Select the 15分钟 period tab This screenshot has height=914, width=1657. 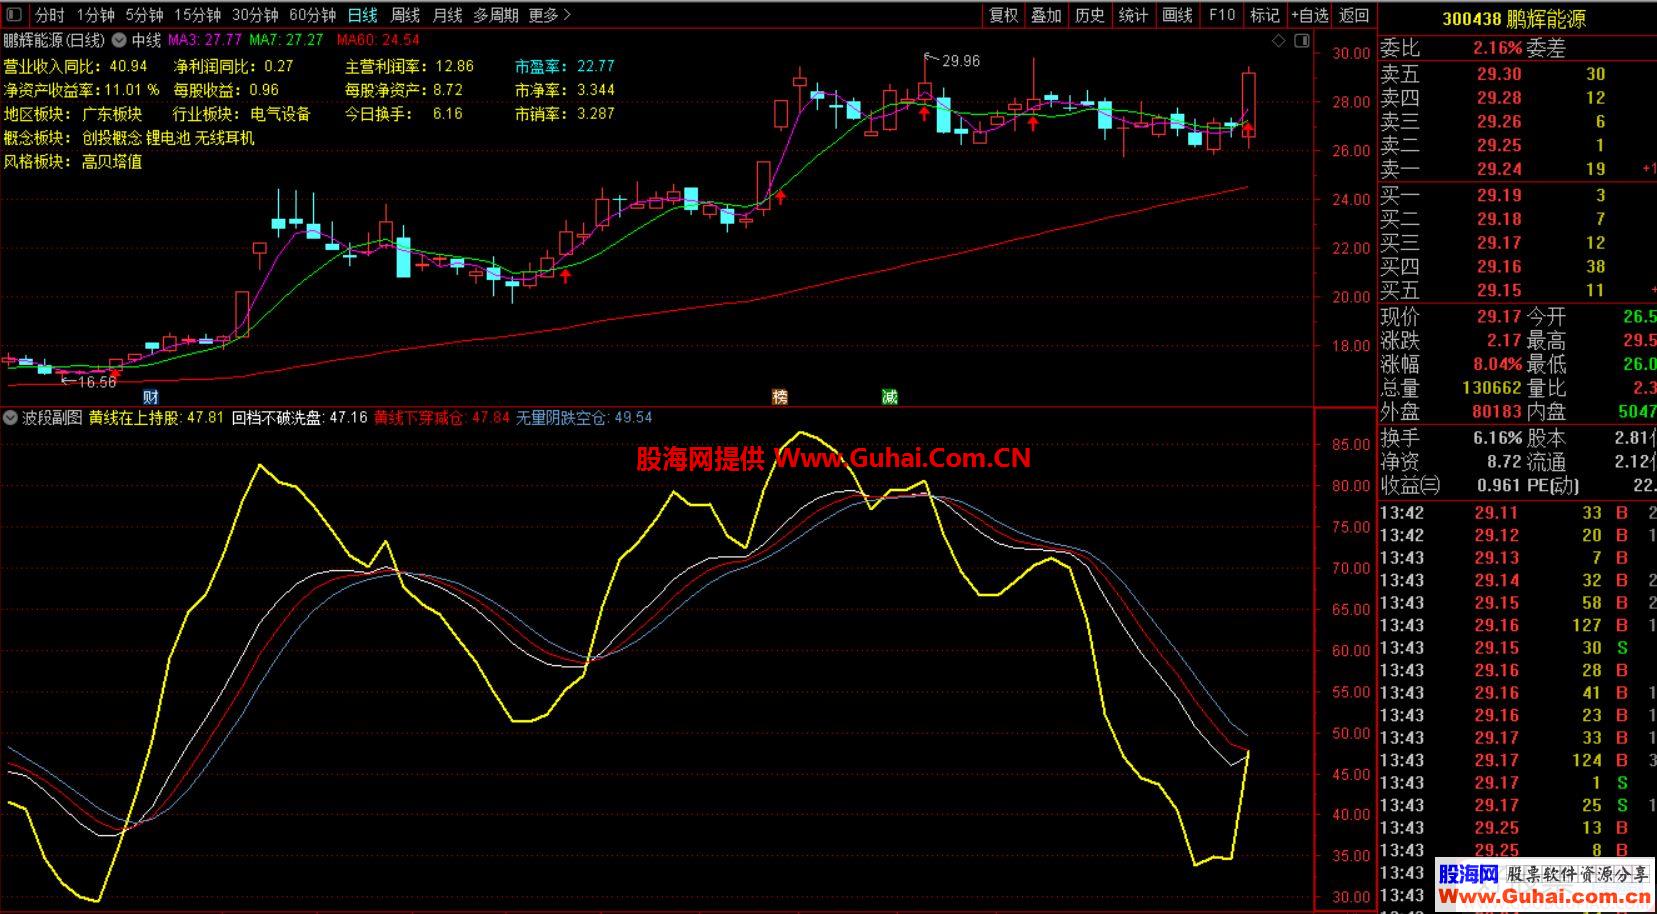(x=197, y=15)
